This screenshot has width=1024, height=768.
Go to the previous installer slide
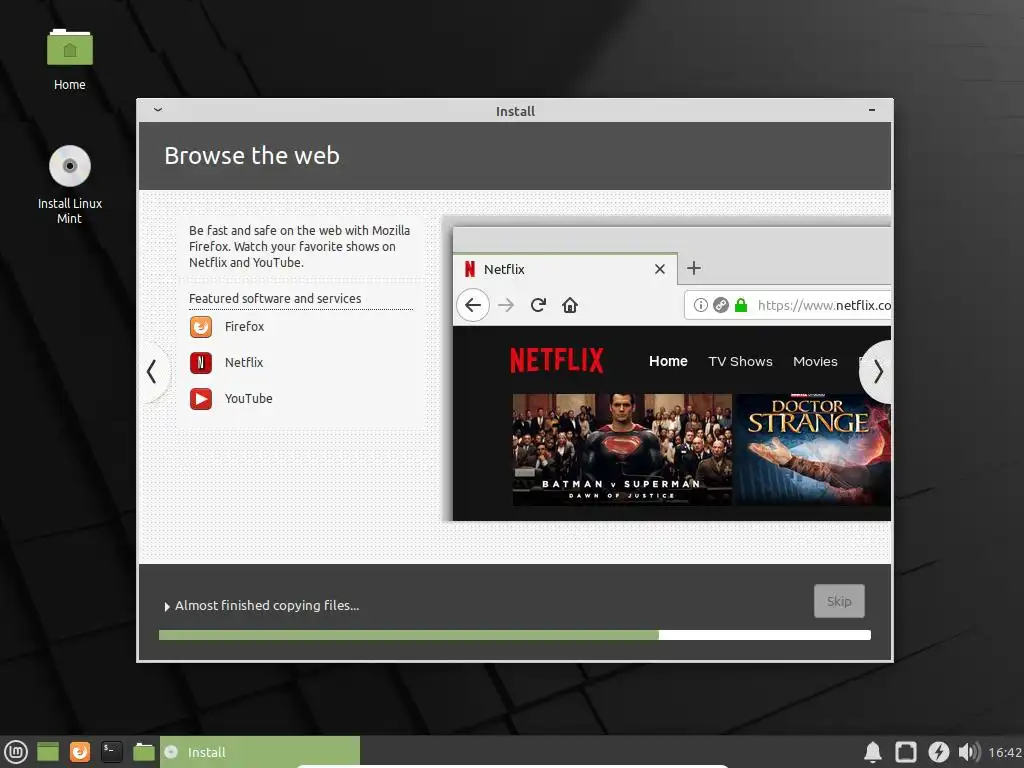152,372
